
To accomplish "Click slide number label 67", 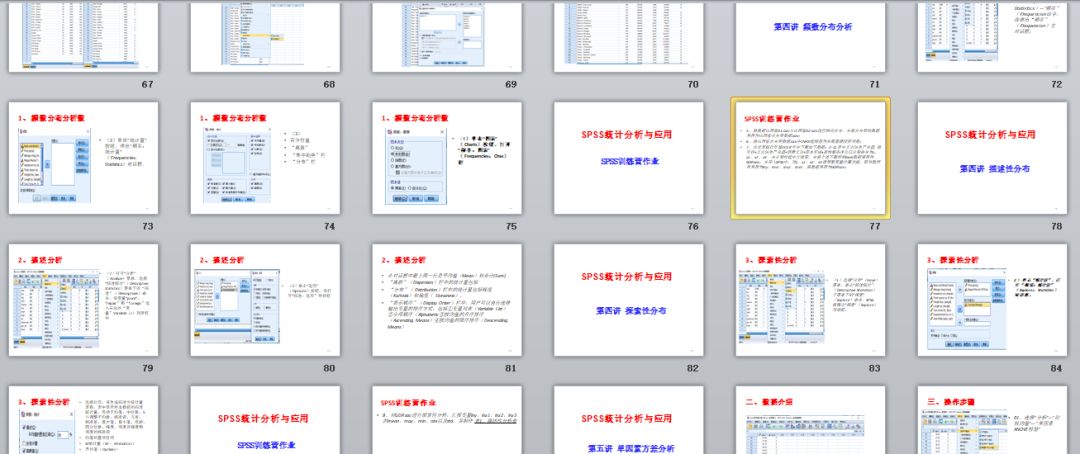I will coord(147,85).
